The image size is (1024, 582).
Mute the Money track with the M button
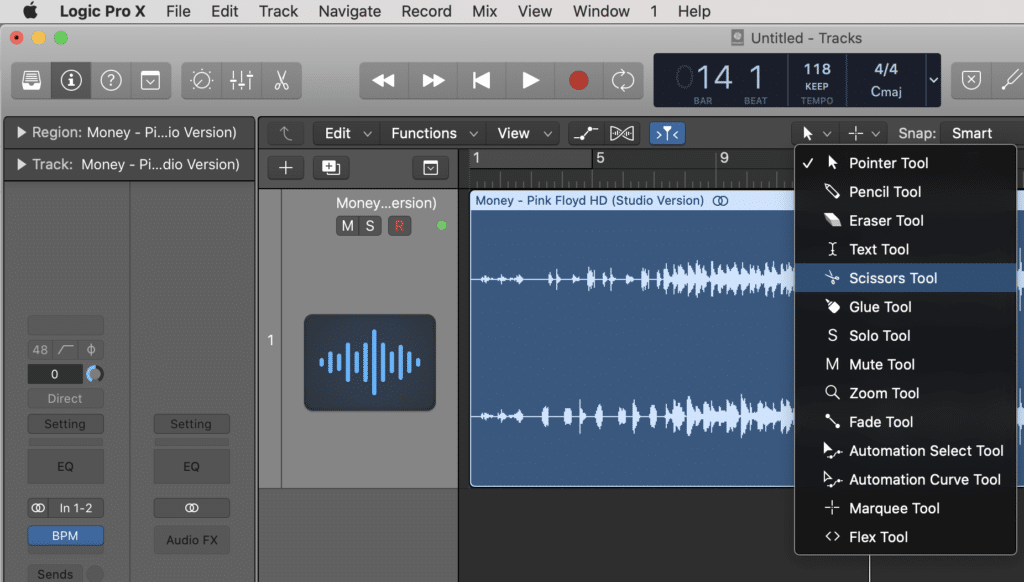[346, 225]
